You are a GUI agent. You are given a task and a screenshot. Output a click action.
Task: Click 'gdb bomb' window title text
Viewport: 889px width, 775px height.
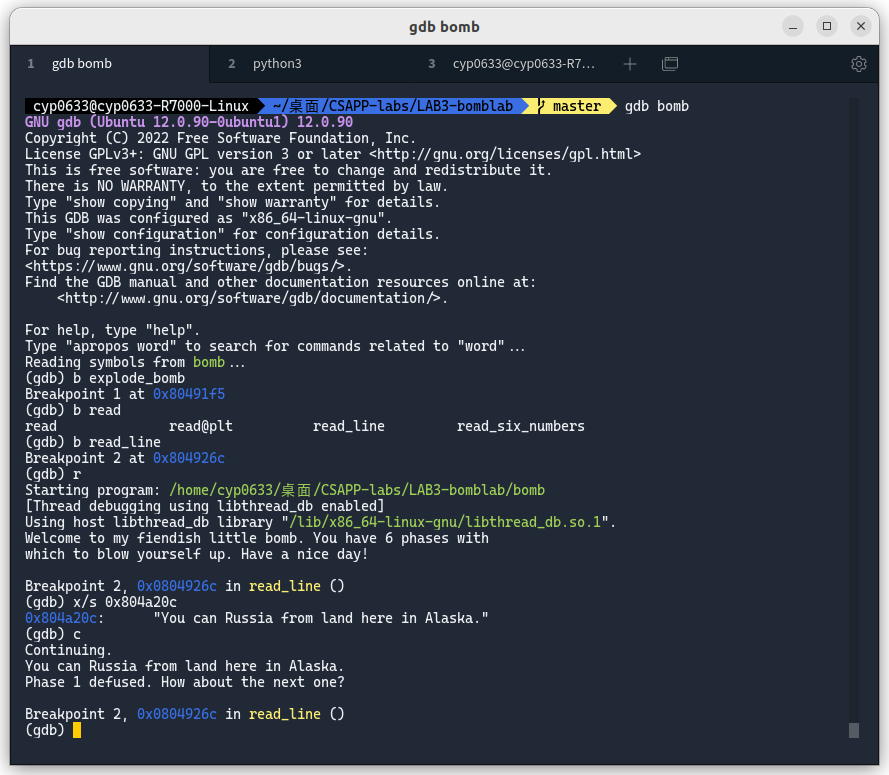coord(444,27)
